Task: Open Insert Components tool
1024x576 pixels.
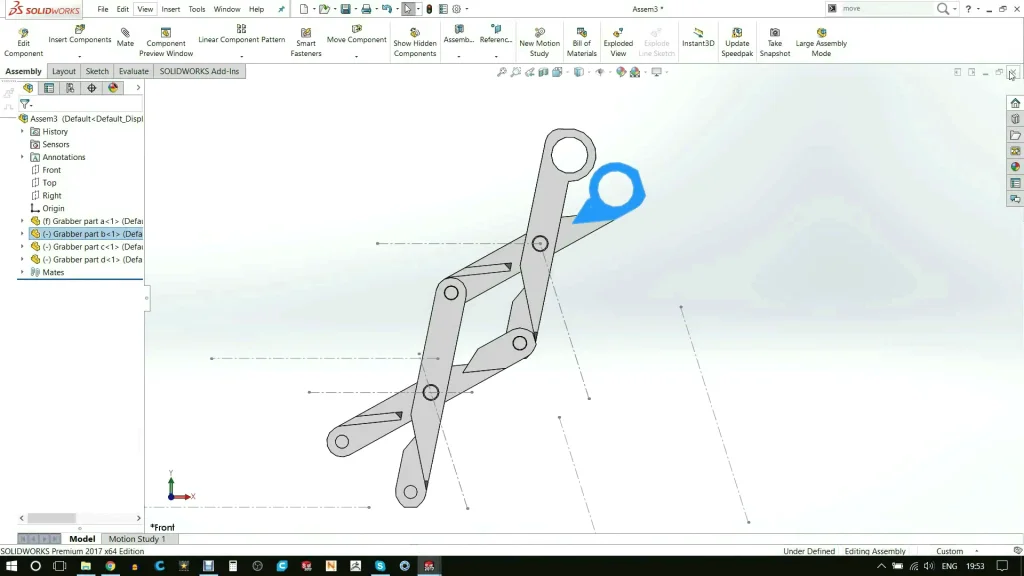Action: click(x=80, y=35)
